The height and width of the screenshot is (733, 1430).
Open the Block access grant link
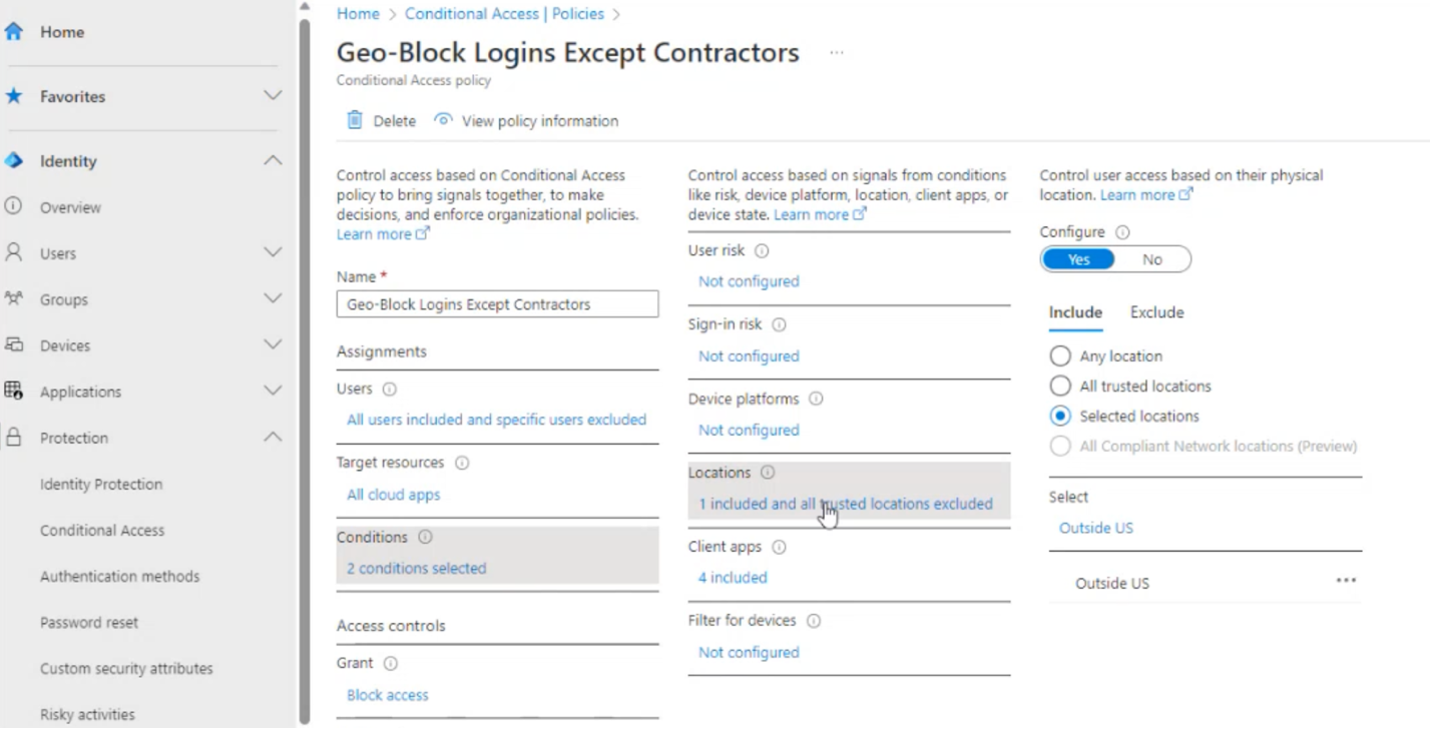[387, 695]
